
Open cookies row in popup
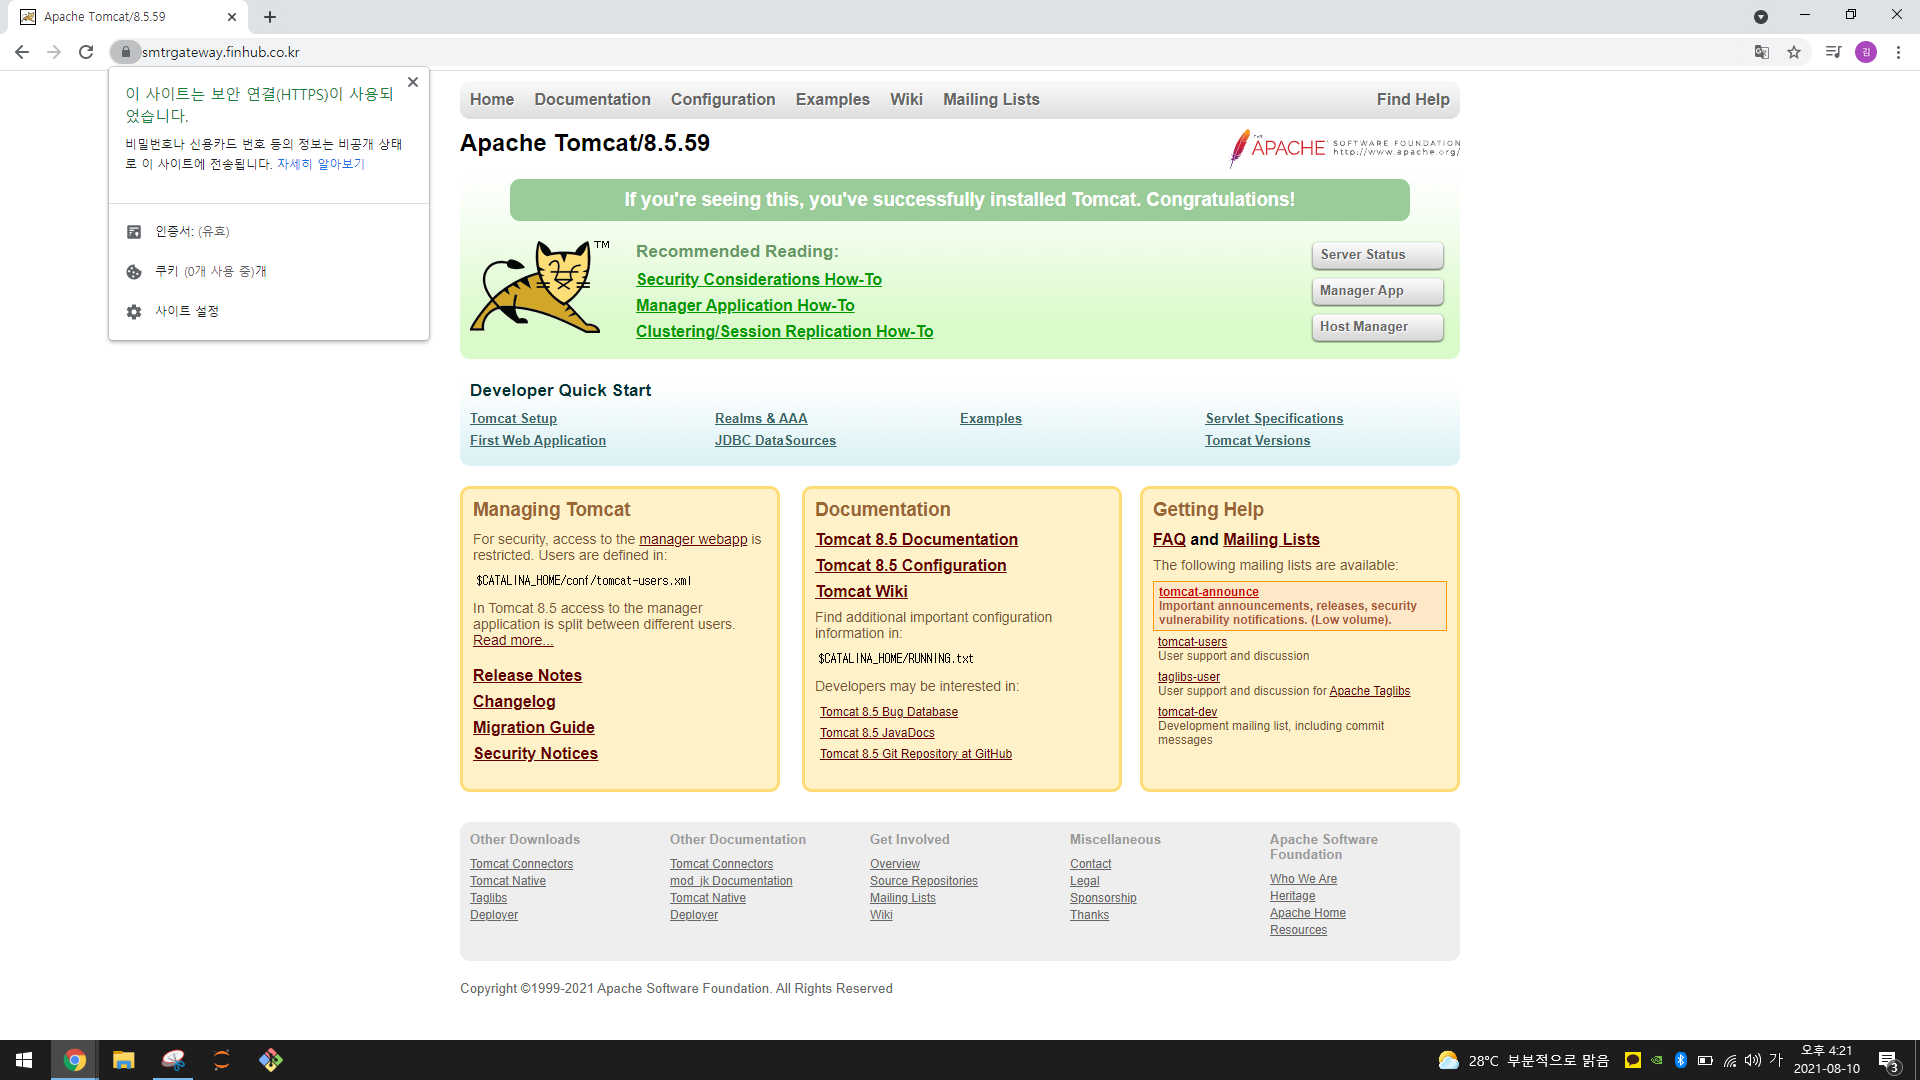(x=269, y=271)
